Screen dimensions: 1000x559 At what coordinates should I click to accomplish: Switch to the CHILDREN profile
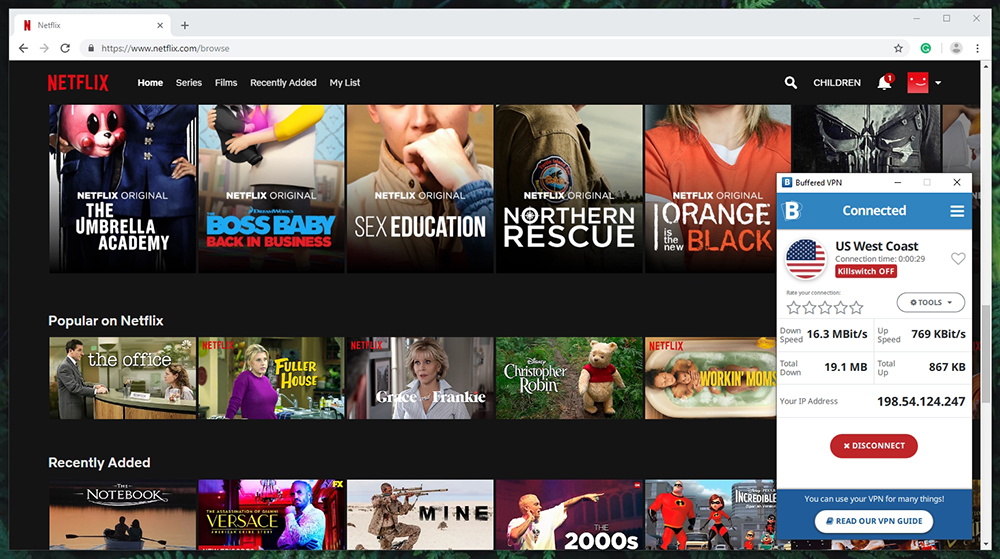click(837, 83)
